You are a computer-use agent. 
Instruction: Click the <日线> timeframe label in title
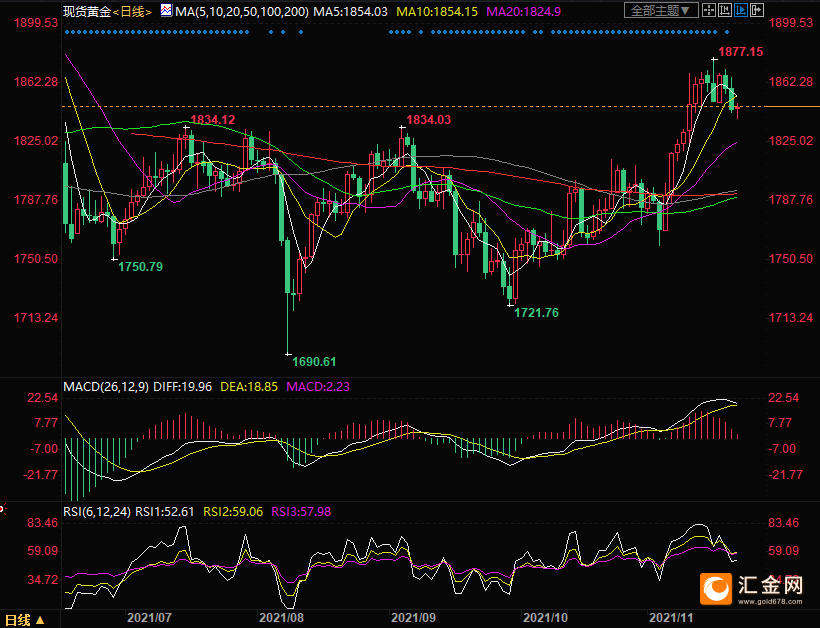click(x=132, y=11)
